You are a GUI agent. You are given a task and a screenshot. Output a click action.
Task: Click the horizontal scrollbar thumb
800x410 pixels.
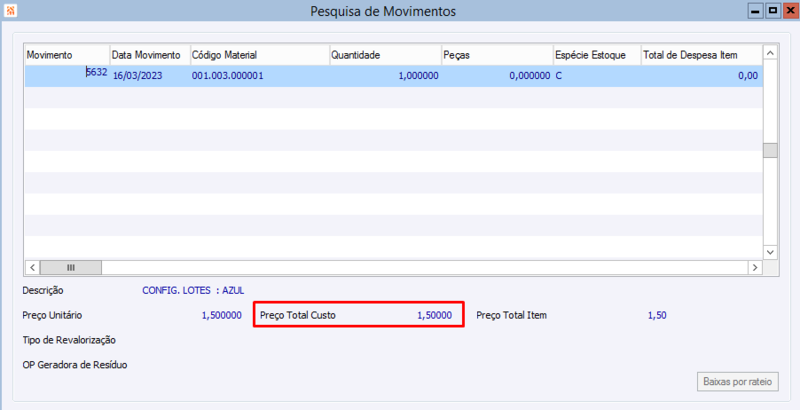point(71,267)
